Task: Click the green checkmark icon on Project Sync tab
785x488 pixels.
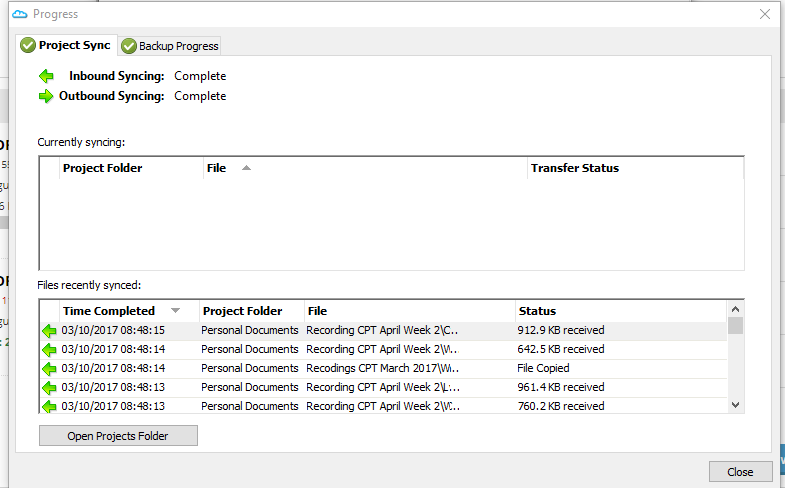Action: pos(28,45)
